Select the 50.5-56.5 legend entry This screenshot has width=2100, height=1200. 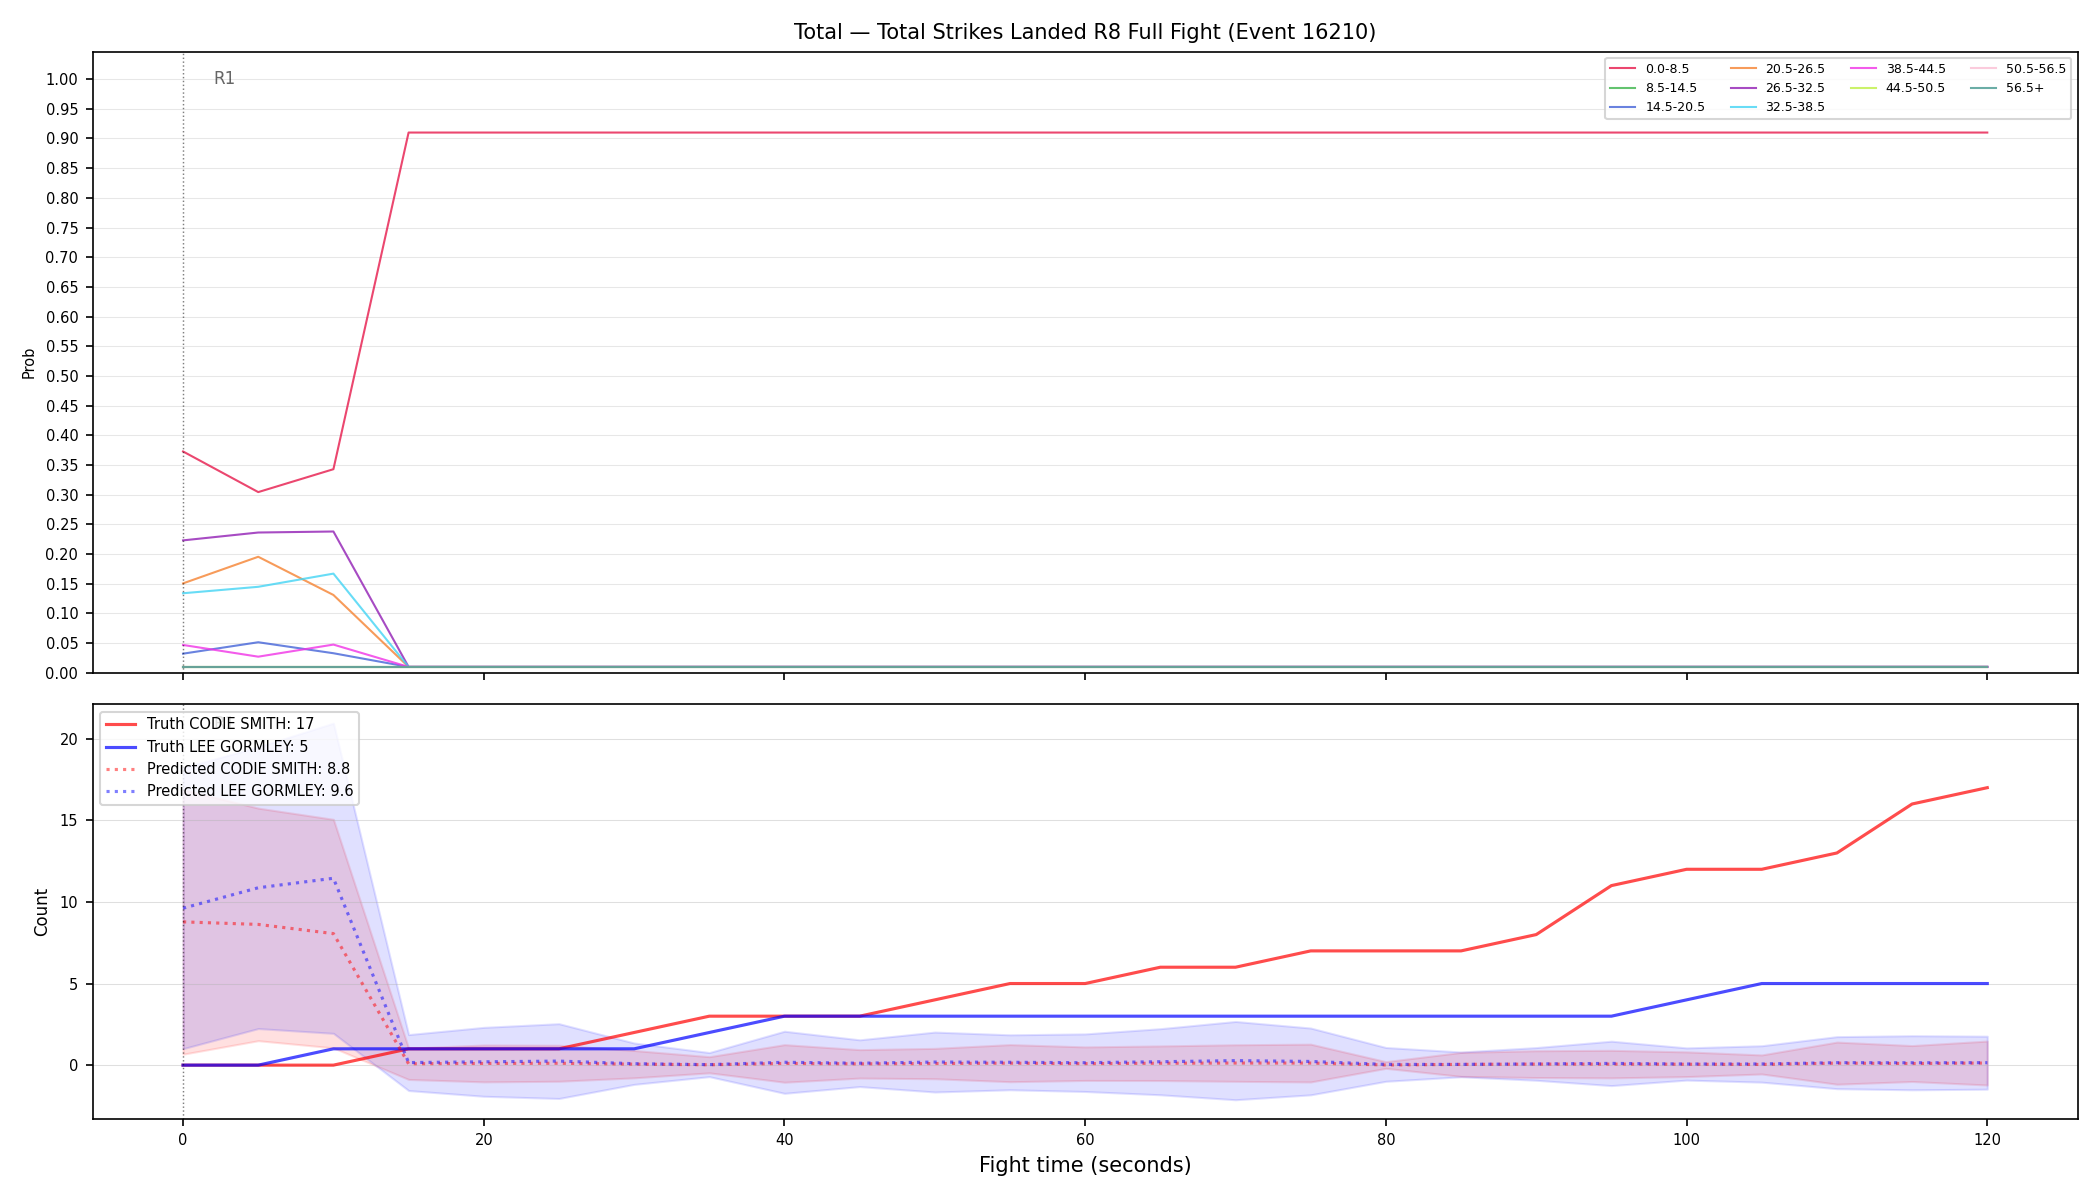tap(2018, 69)
